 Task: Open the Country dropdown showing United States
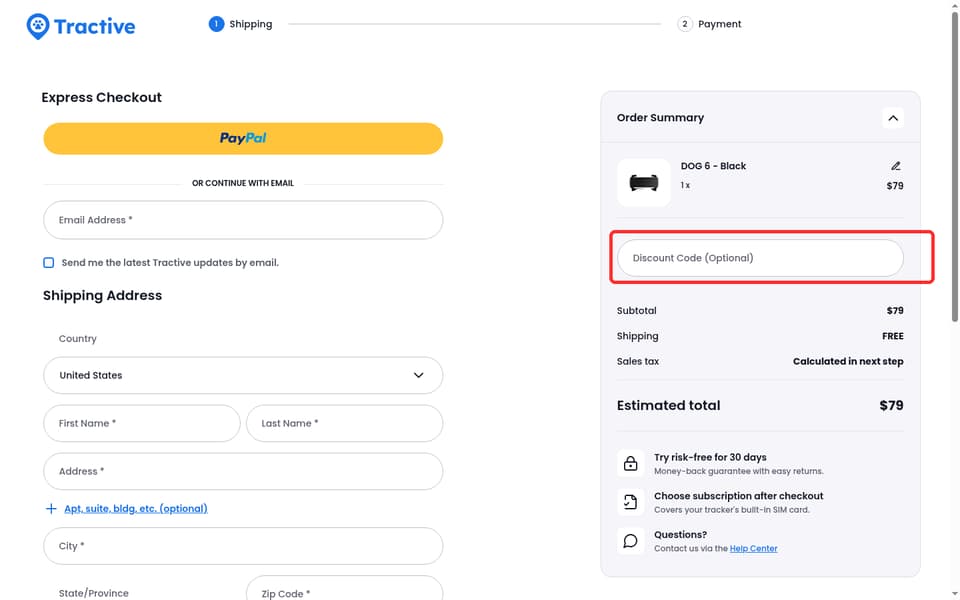pos(243,375)
